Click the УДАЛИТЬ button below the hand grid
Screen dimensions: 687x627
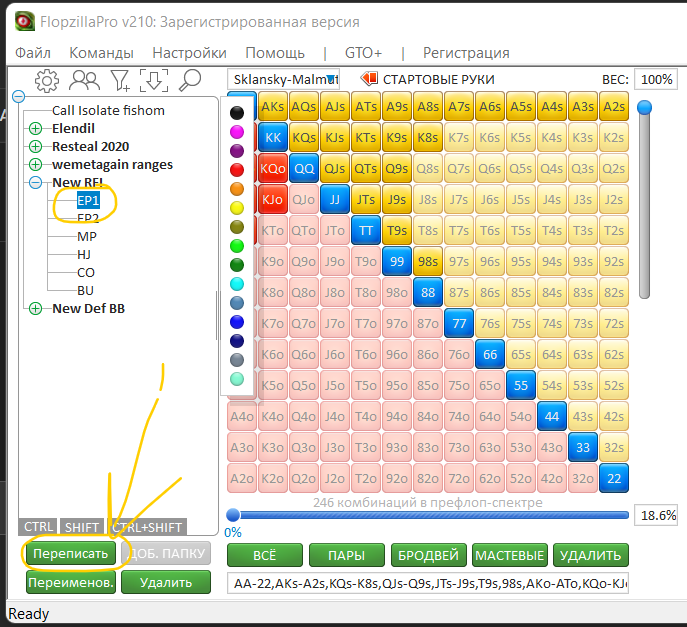click(x=591, y=555)
